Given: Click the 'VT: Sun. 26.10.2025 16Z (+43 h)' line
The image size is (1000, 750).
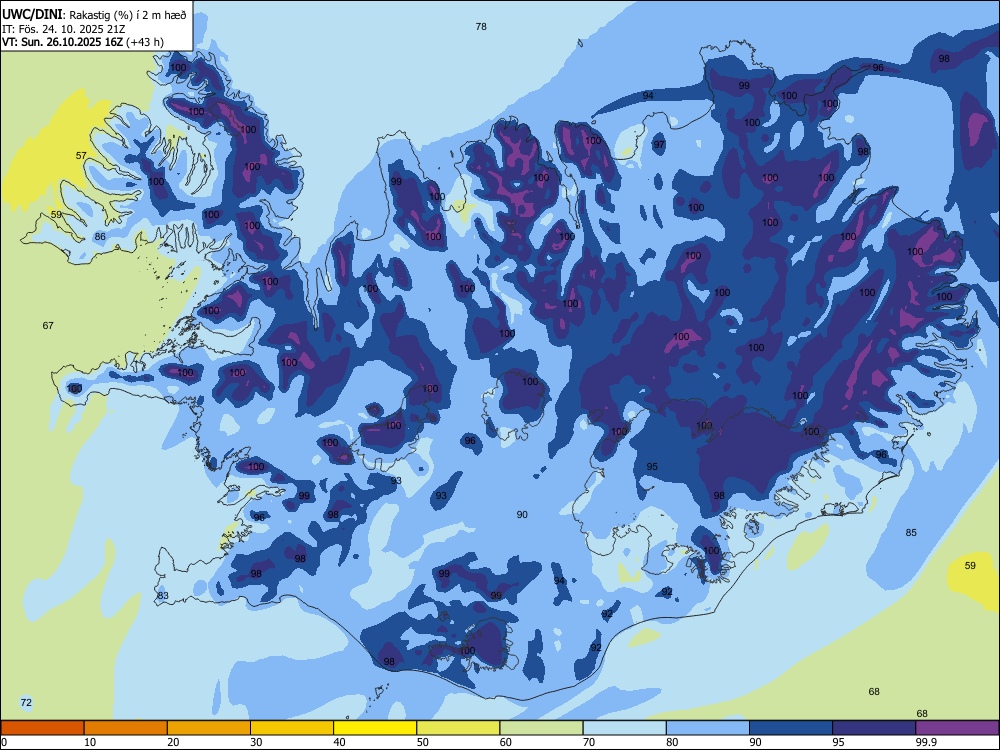Looking at the screenshot, I should pyautogui.click(x=83, y=42).
